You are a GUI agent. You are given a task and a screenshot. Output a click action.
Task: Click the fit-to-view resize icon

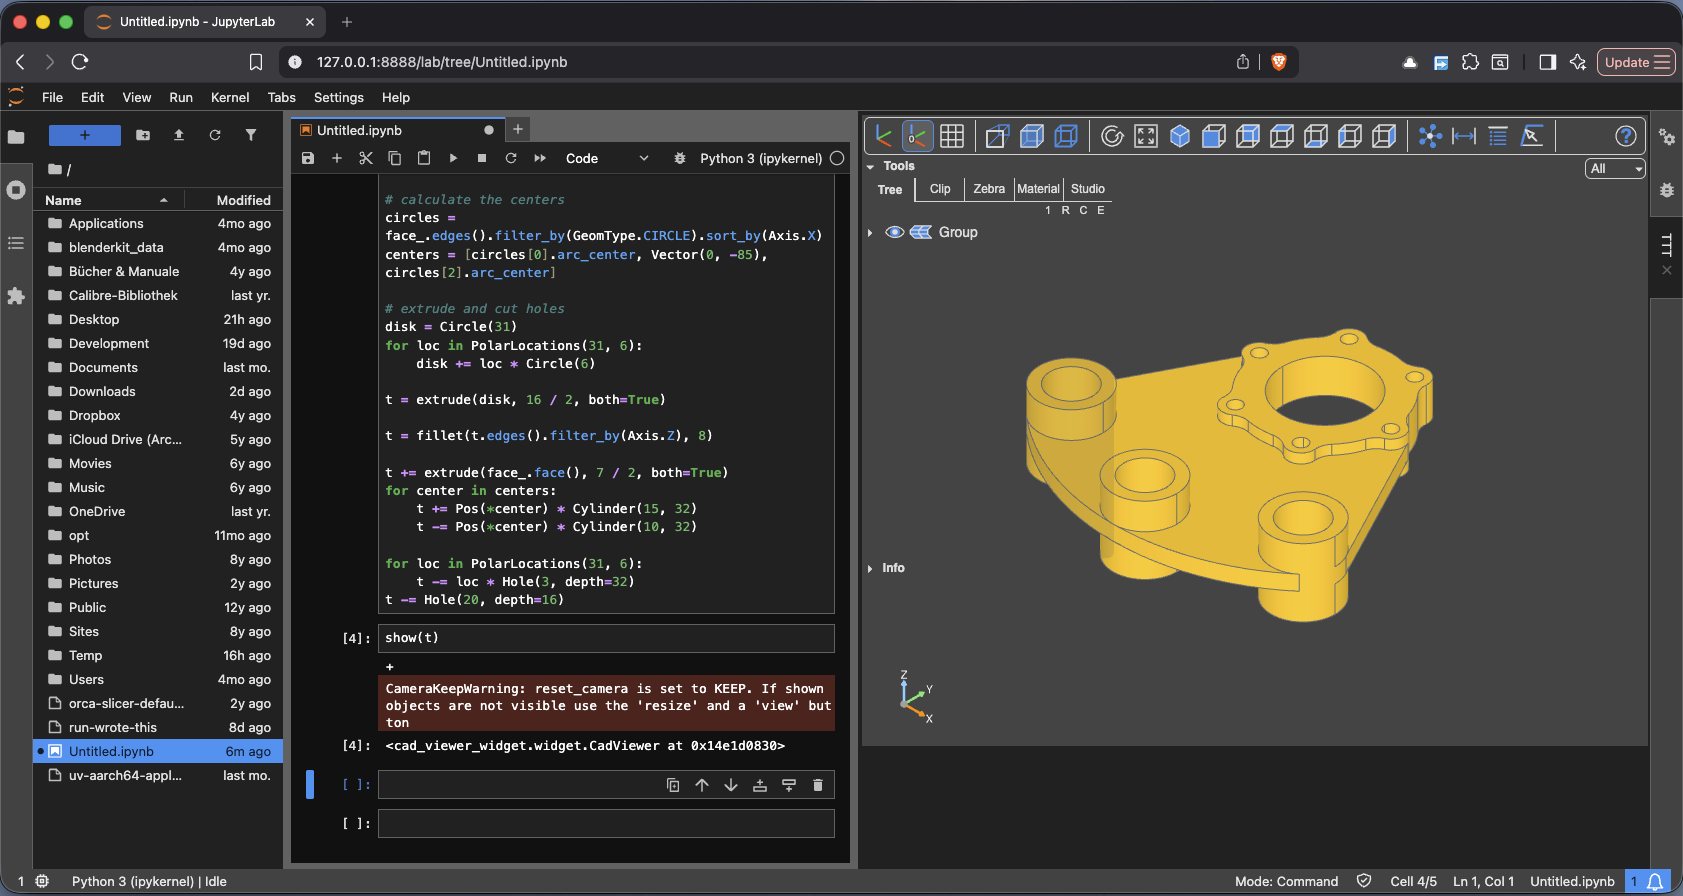1146,136
